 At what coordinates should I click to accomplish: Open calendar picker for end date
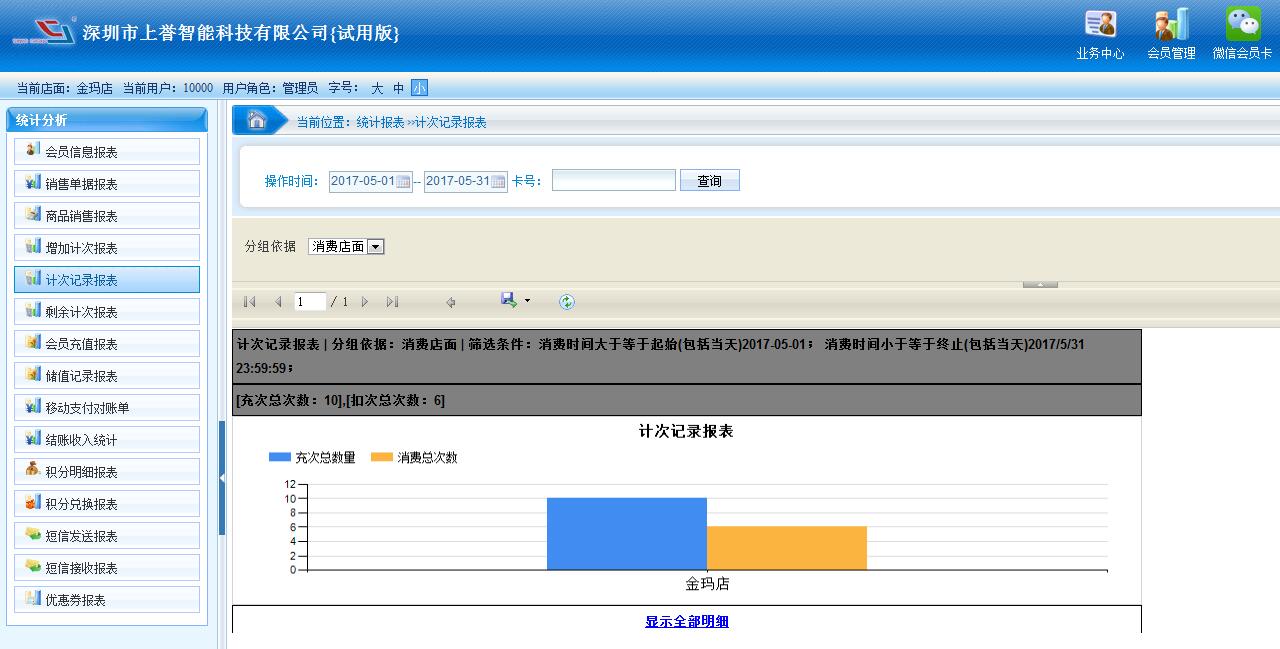pos(498,182)
